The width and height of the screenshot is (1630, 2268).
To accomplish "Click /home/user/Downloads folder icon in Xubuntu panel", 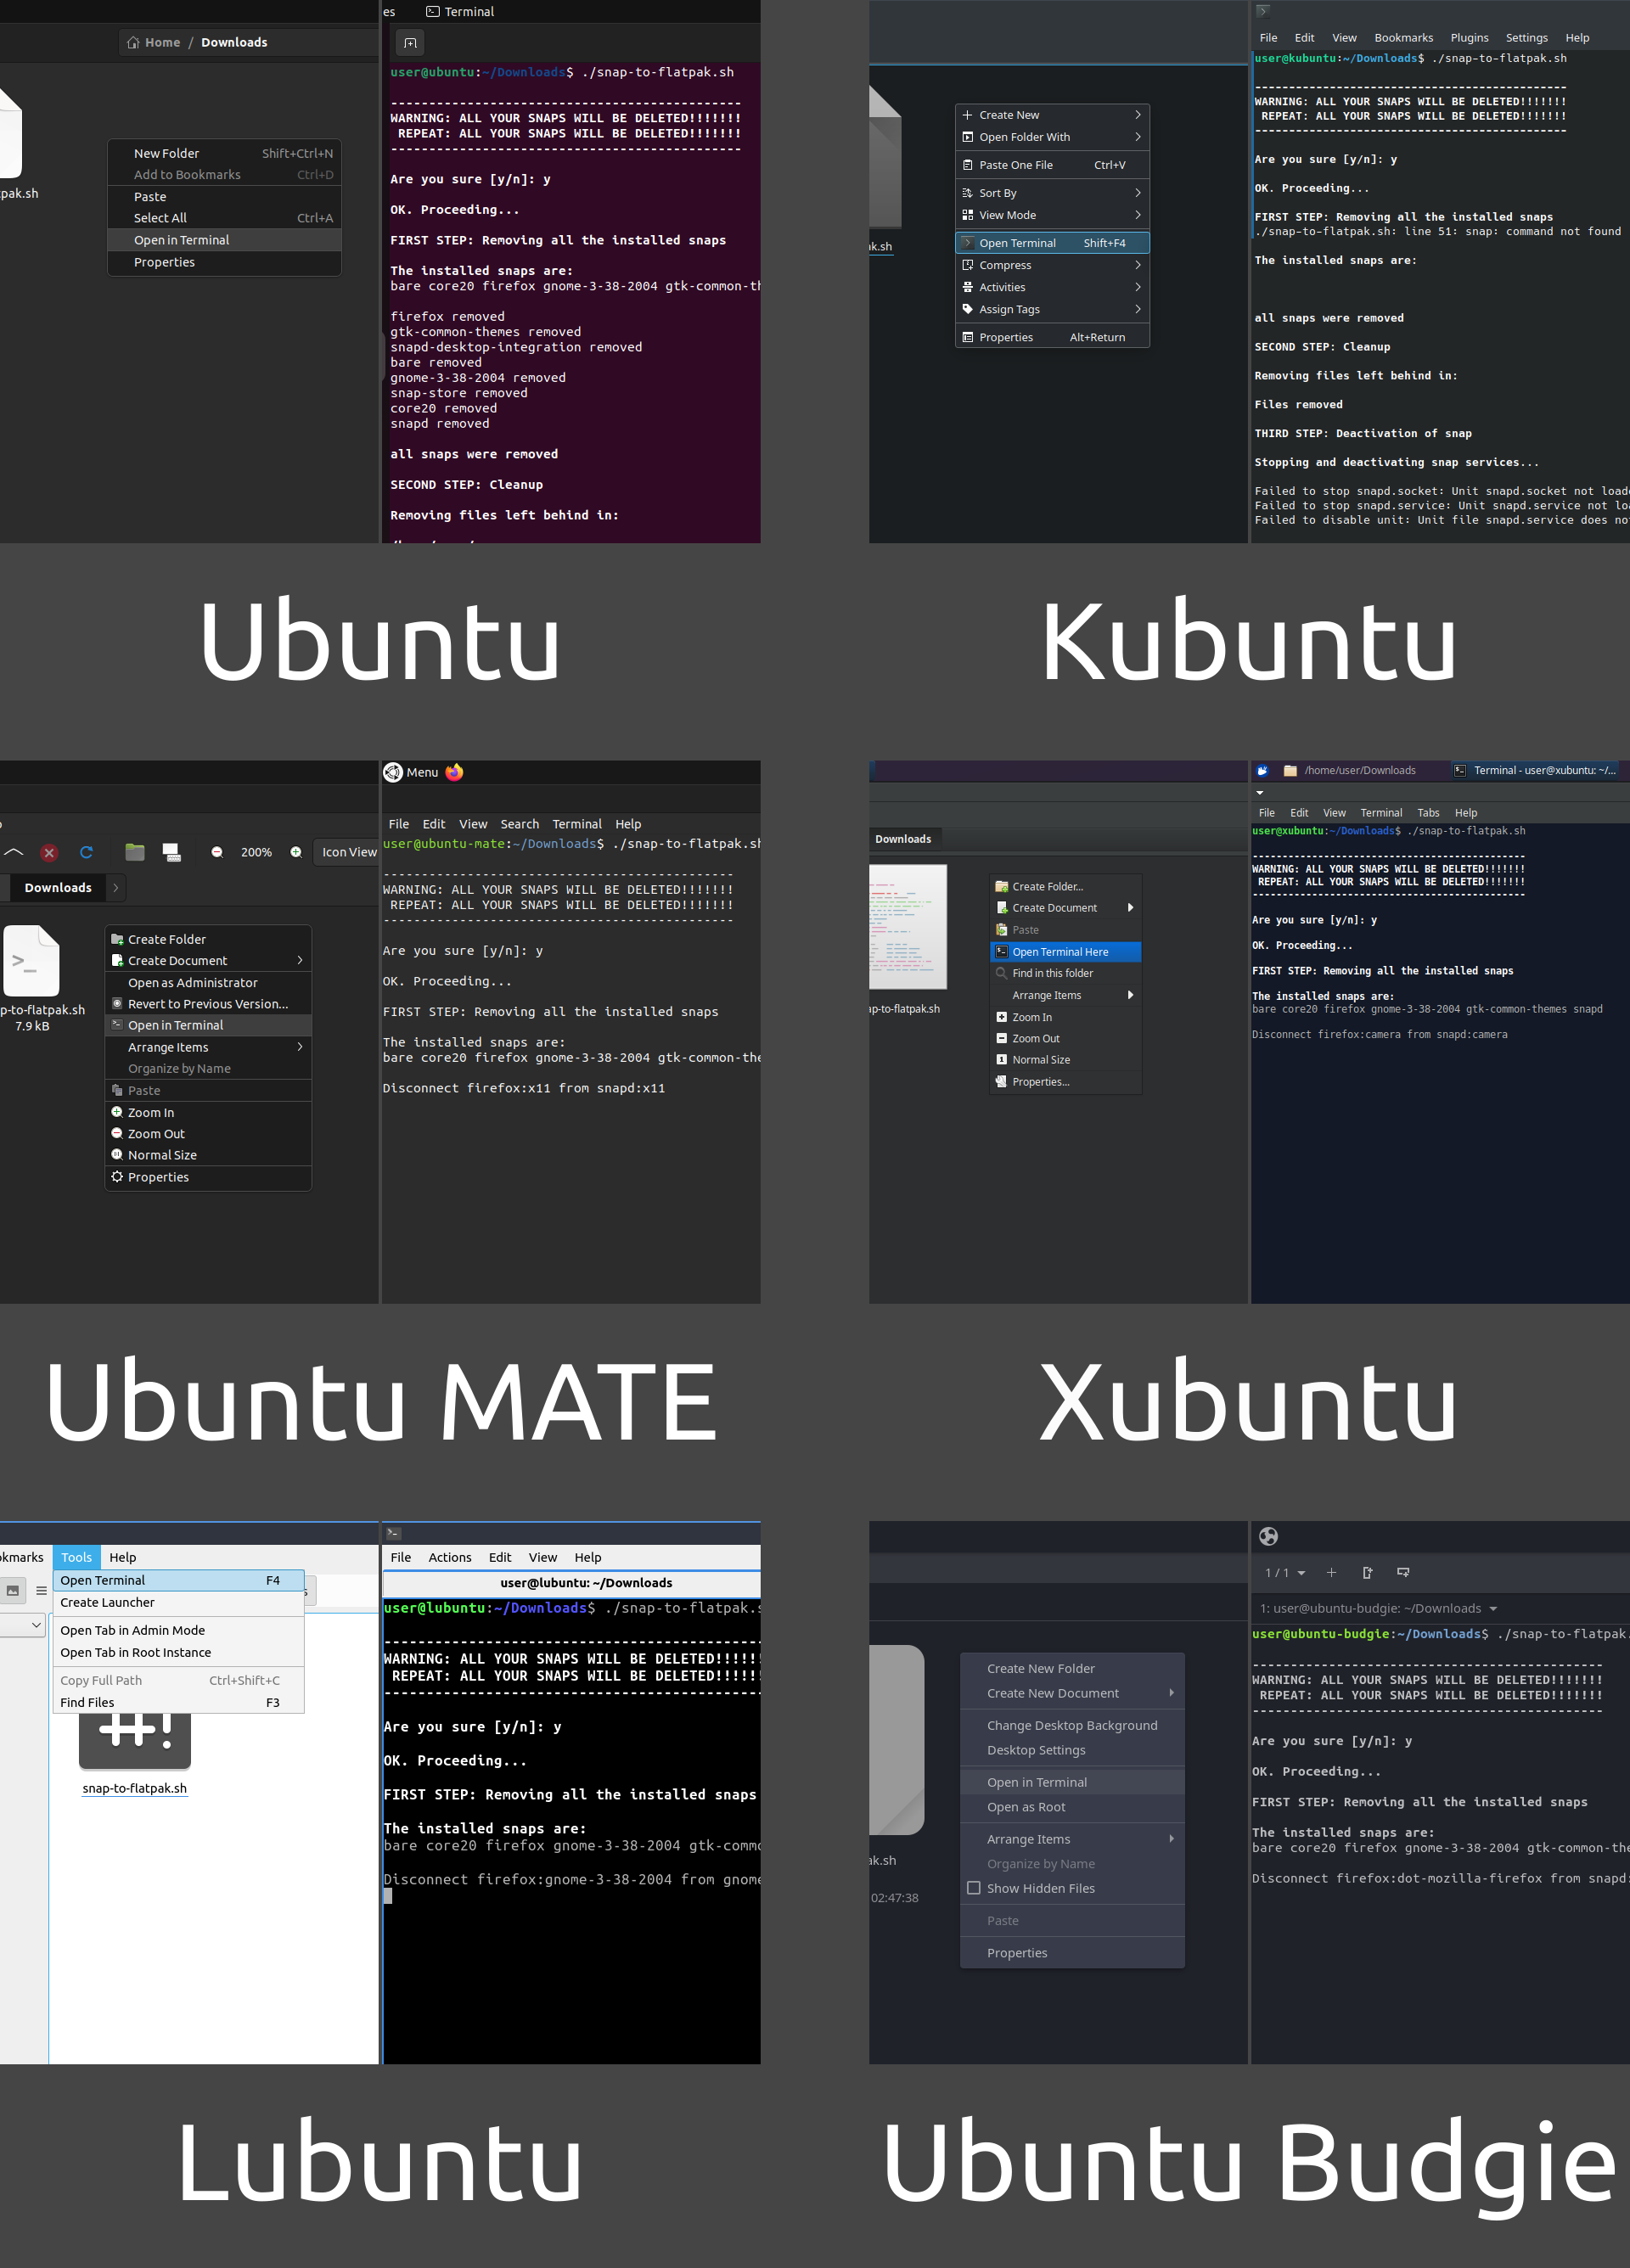I will 1290,770.
